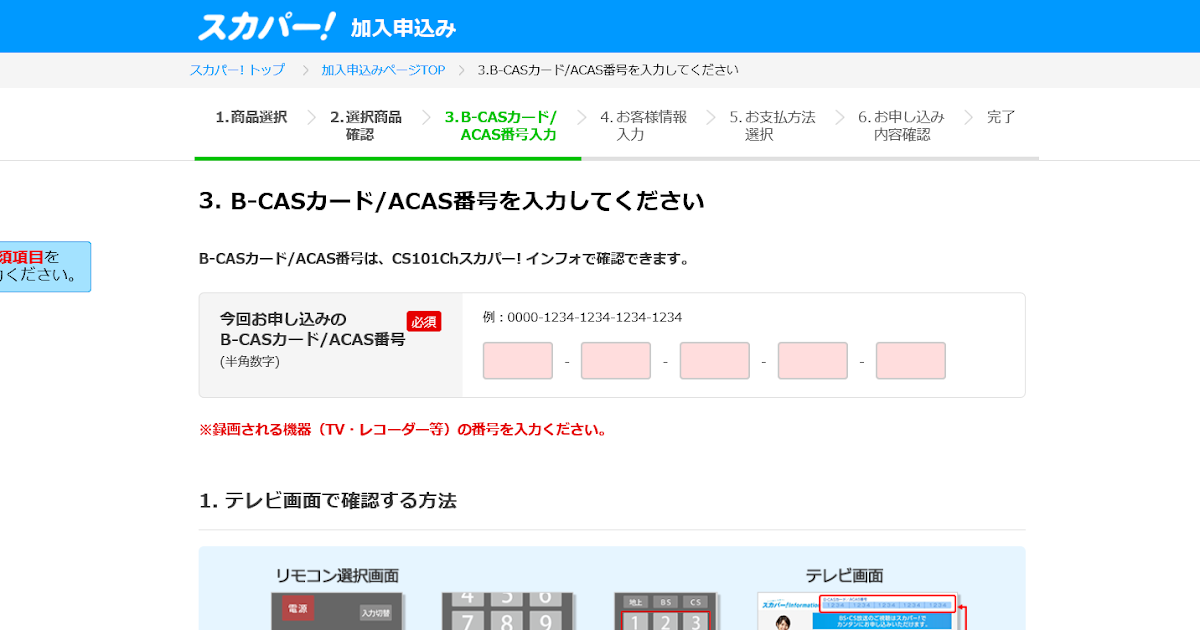Select step 4.お客様情報入力 in progress bar
The width and height of the screenshot is (1200, 630).
[x=644, y=125]
